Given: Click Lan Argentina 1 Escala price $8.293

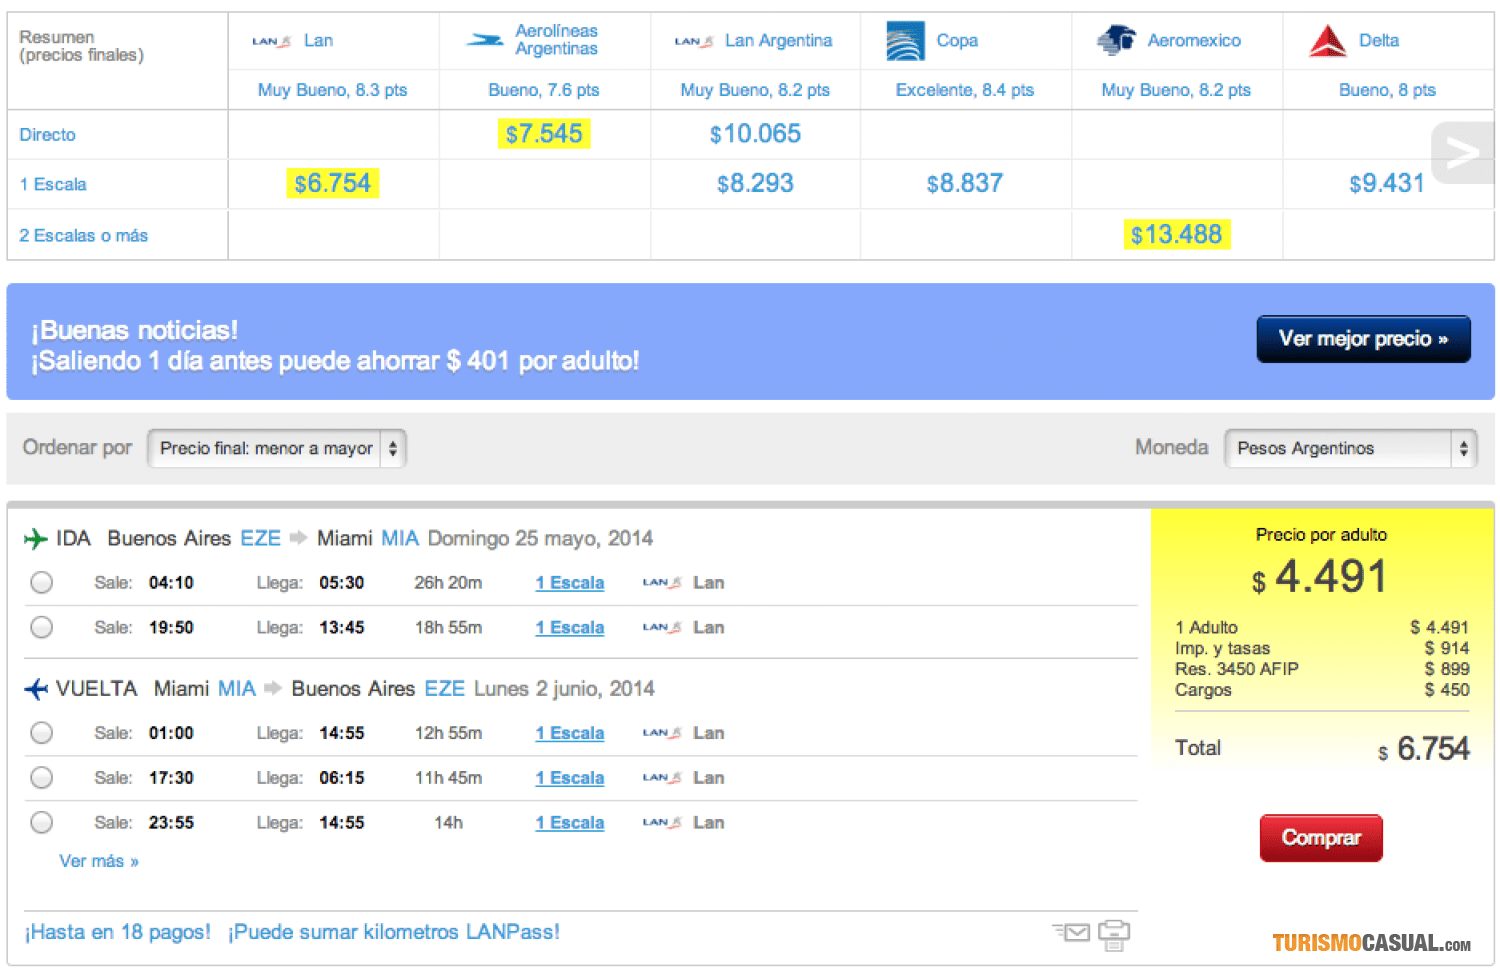Looking at the screenshot, I should point(755,184).
